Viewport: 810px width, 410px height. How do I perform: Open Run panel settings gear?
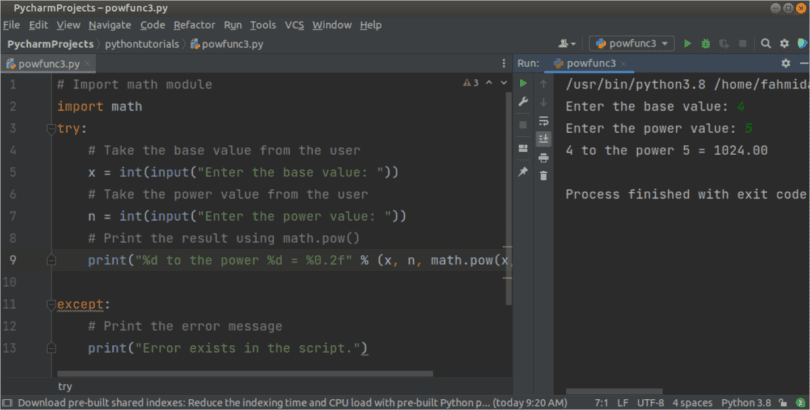[x=786, y=63]
